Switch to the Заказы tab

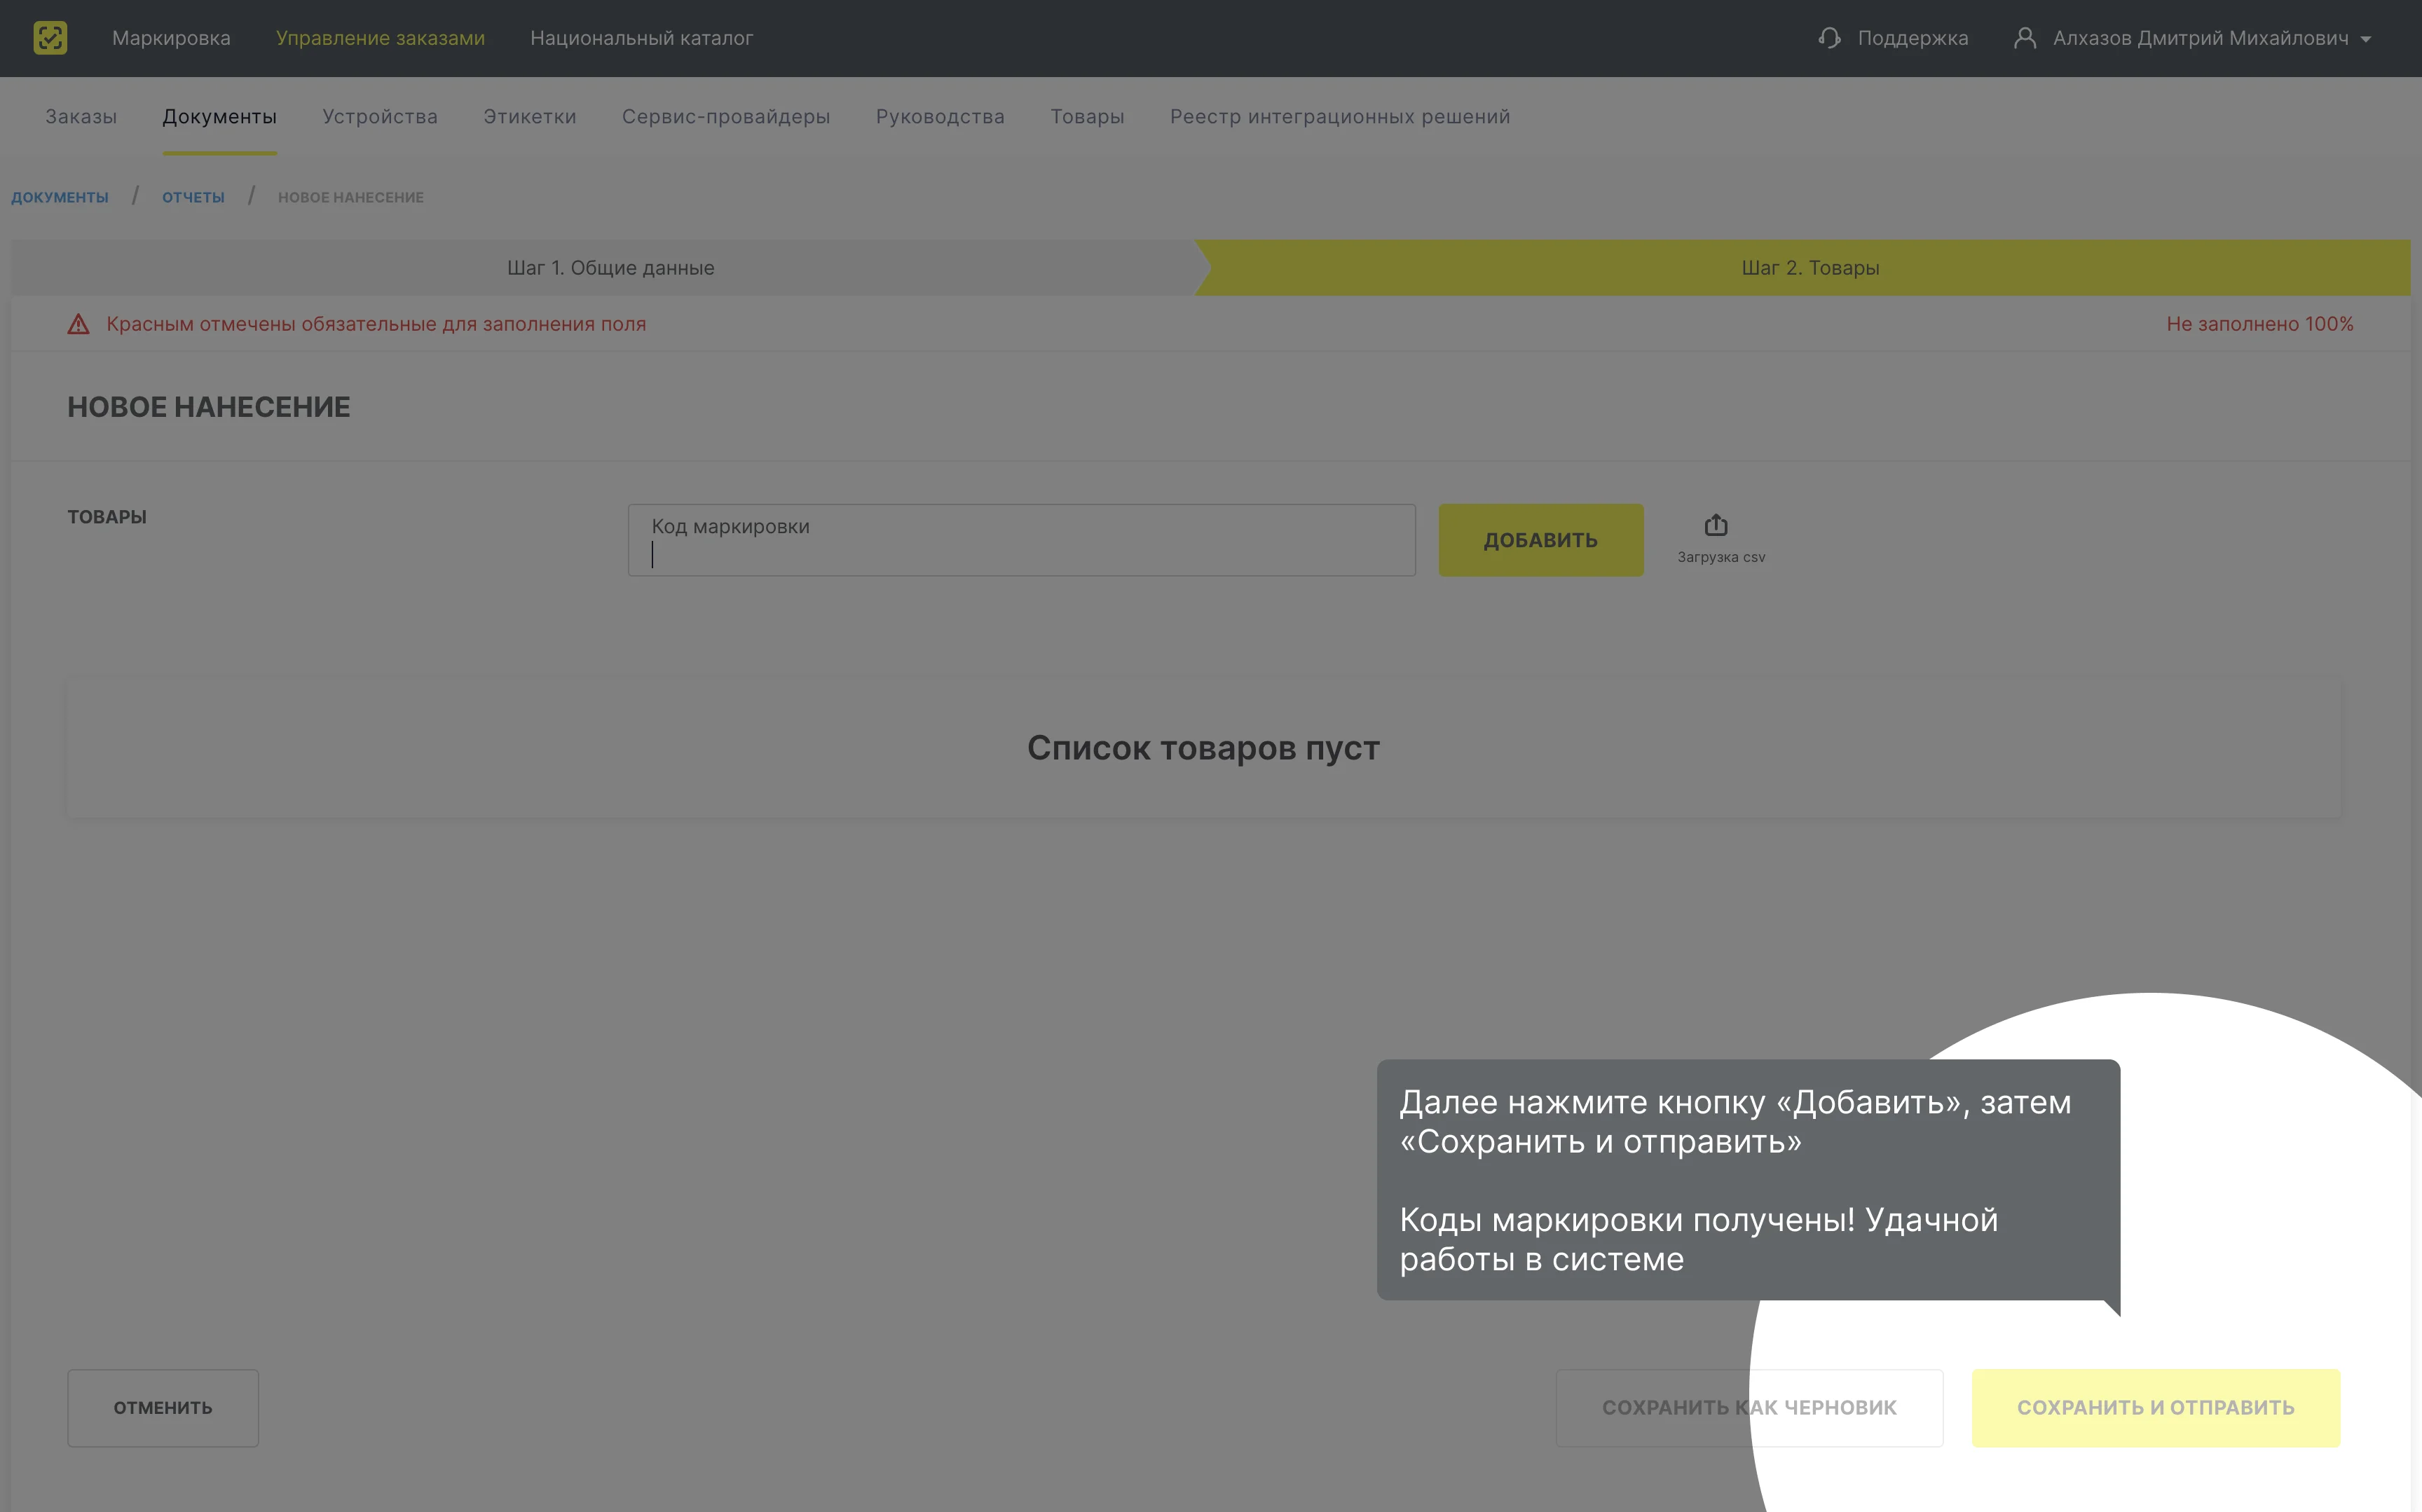pyautogui.click(x=81, y=116)
